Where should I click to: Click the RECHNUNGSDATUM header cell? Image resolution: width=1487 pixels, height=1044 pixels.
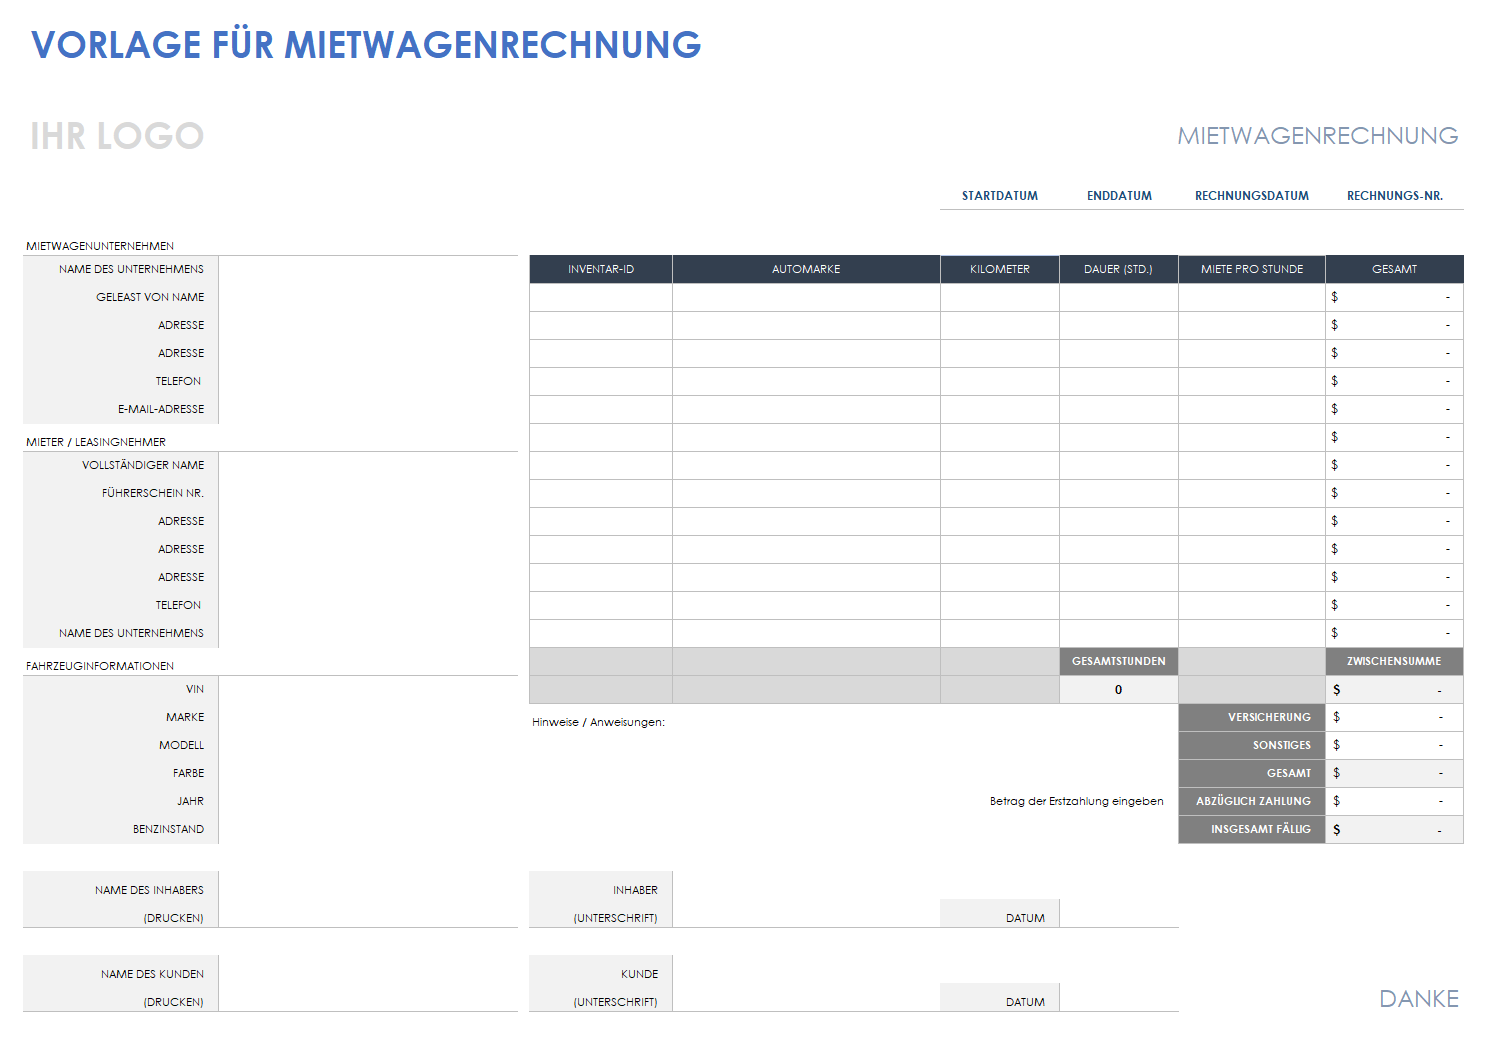click(1252, 196)
